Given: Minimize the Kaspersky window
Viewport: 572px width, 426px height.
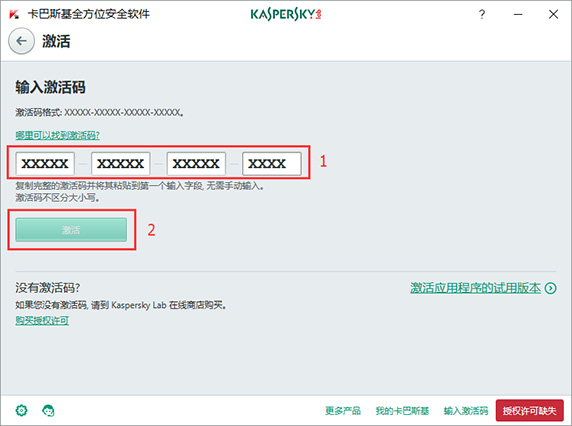Looking at the screenshot, I should 518,14.
